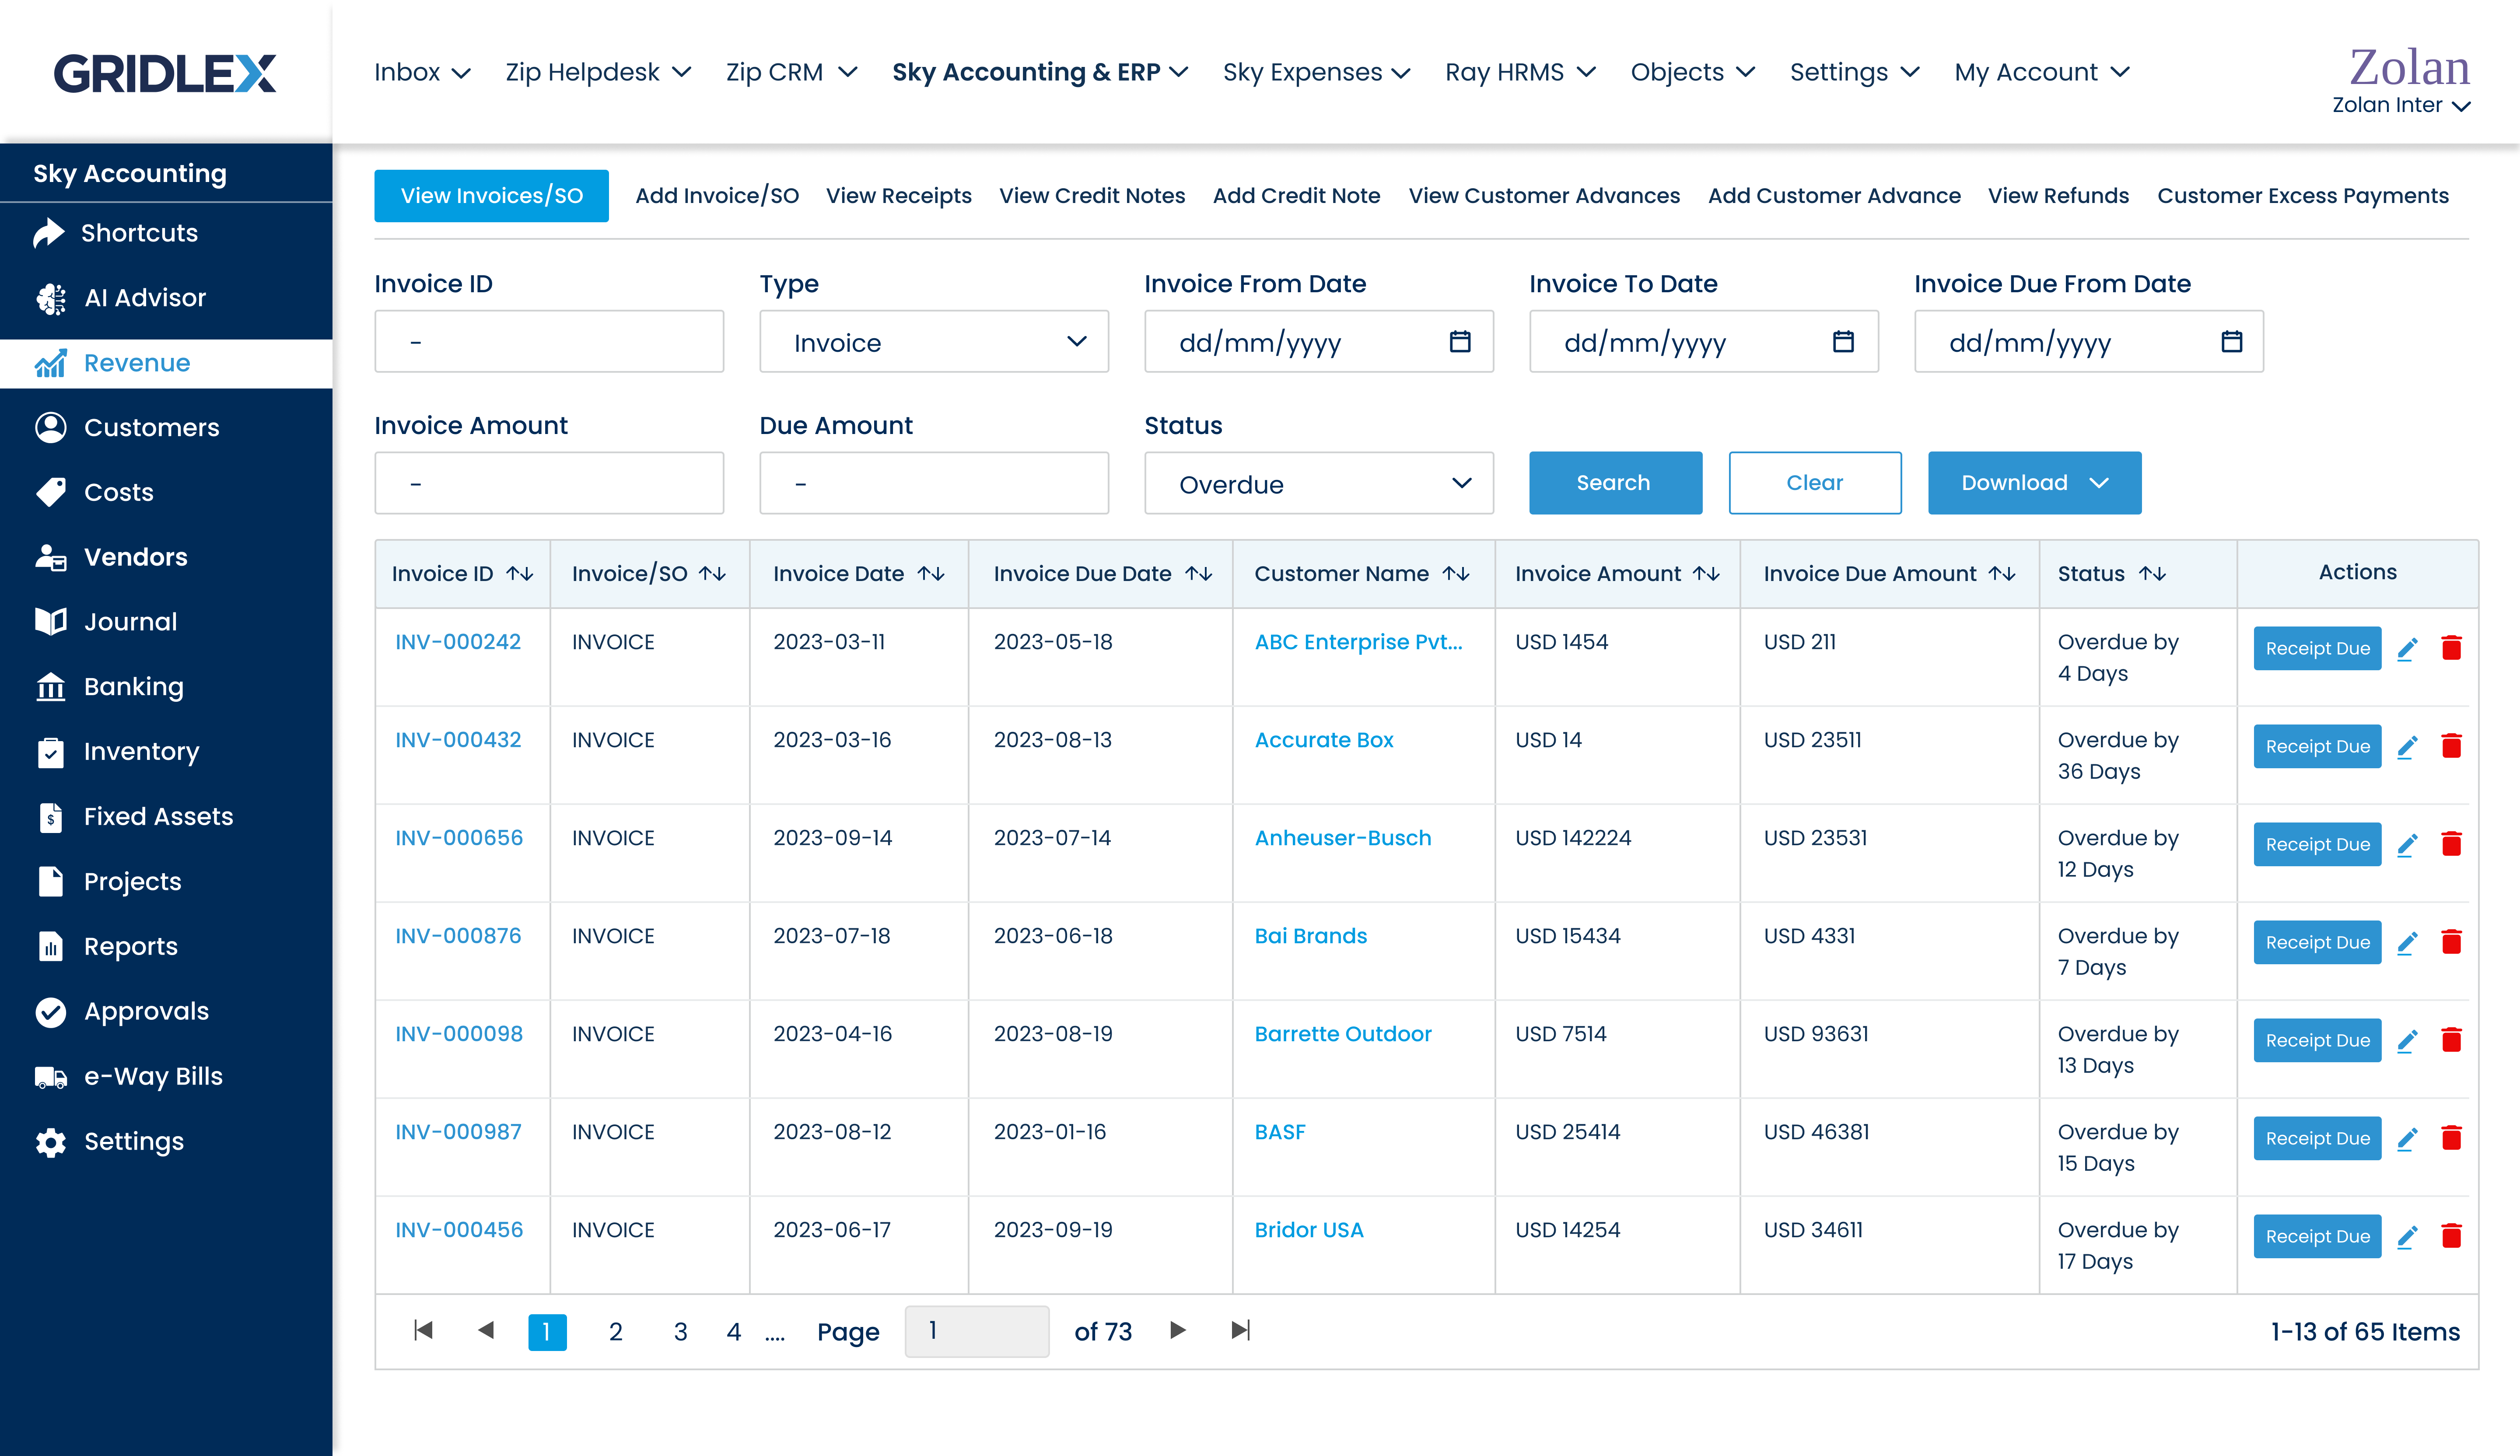Sort table by Invoice Date column arrows
The image size is (2520, 1456).
click(x=931, y=574)
